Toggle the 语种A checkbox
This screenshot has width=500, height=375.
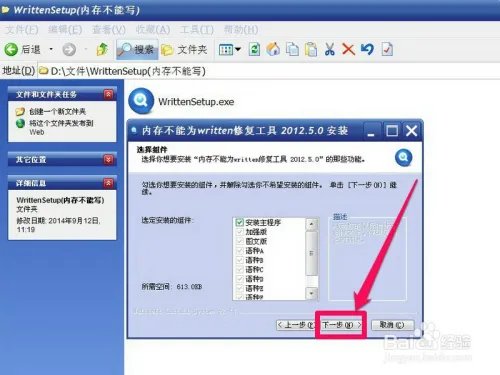(239, 250)
